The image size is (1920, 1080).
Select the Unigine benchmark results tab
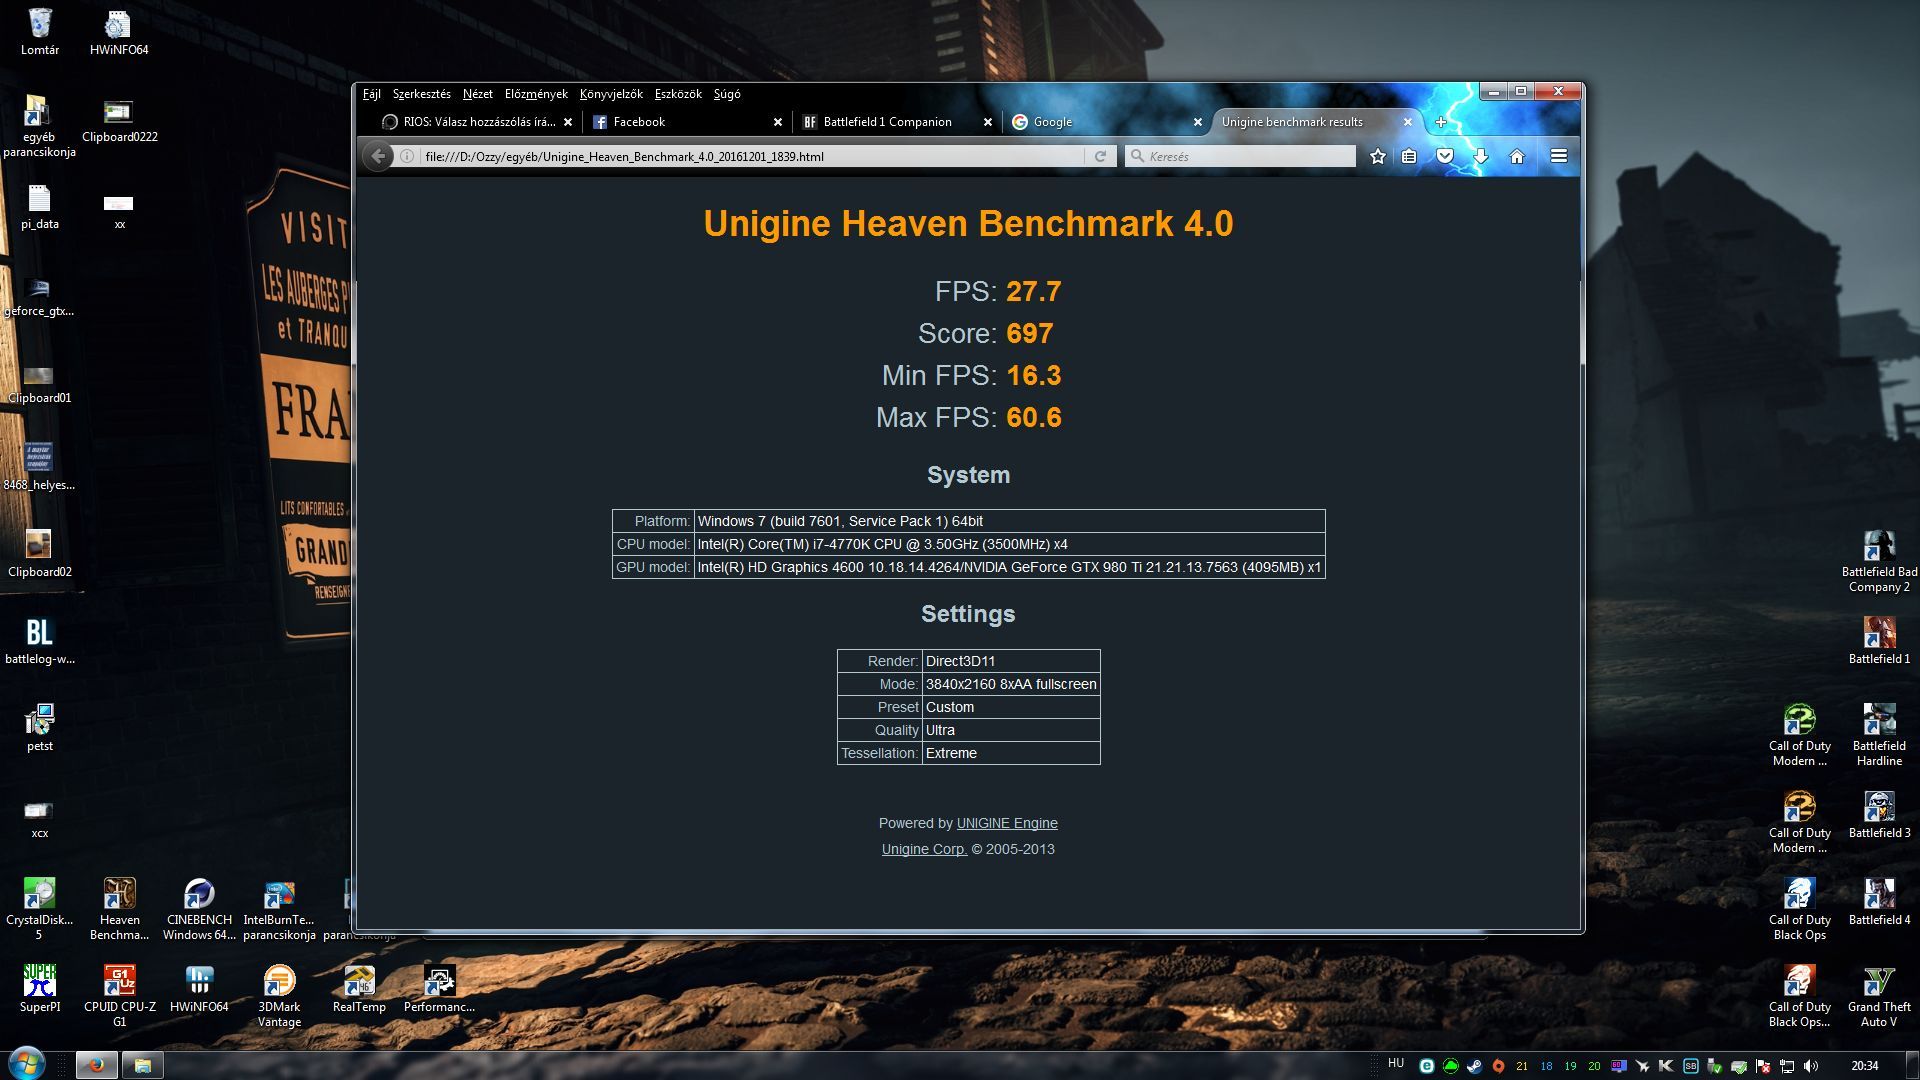pos(1315,122)
